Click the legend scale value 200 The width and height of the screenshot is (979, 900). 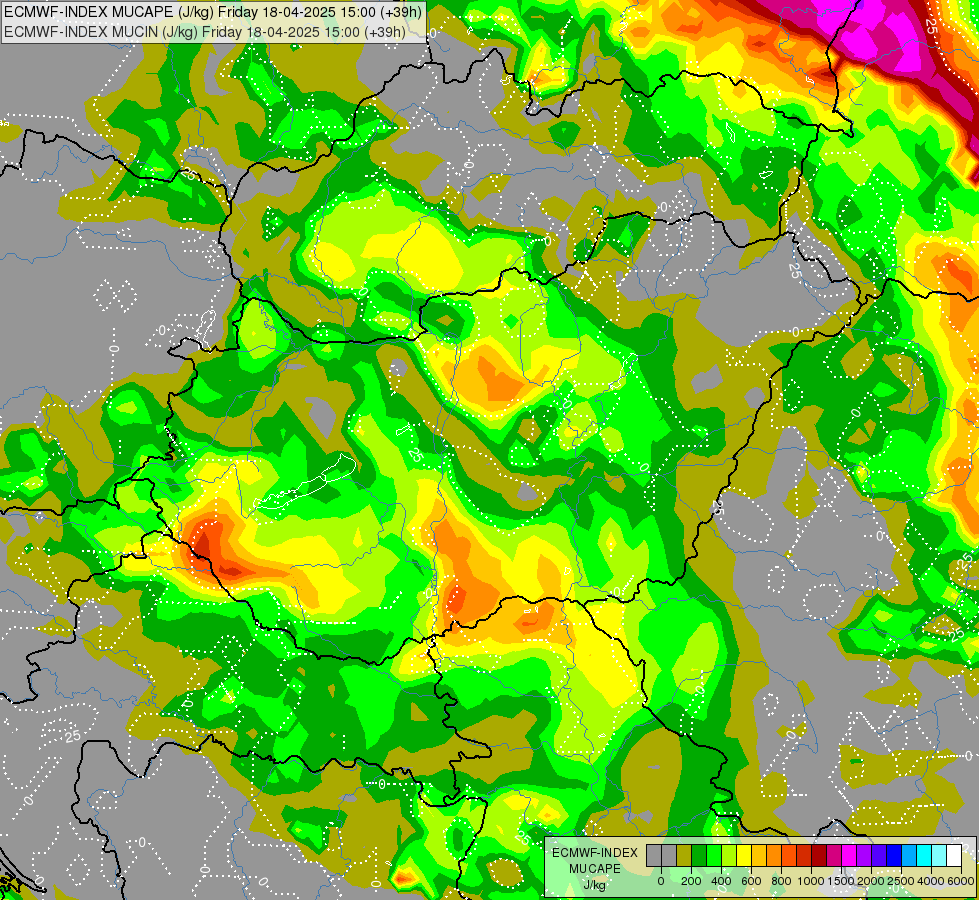tap(692, 881)
